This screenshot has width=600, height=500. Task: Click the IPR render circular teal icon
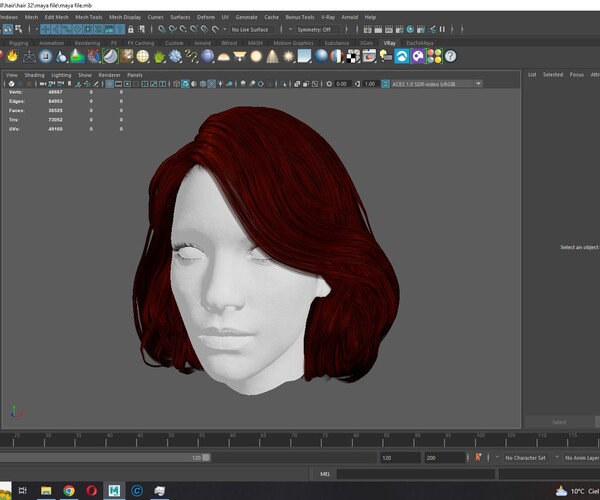(410, 29)
